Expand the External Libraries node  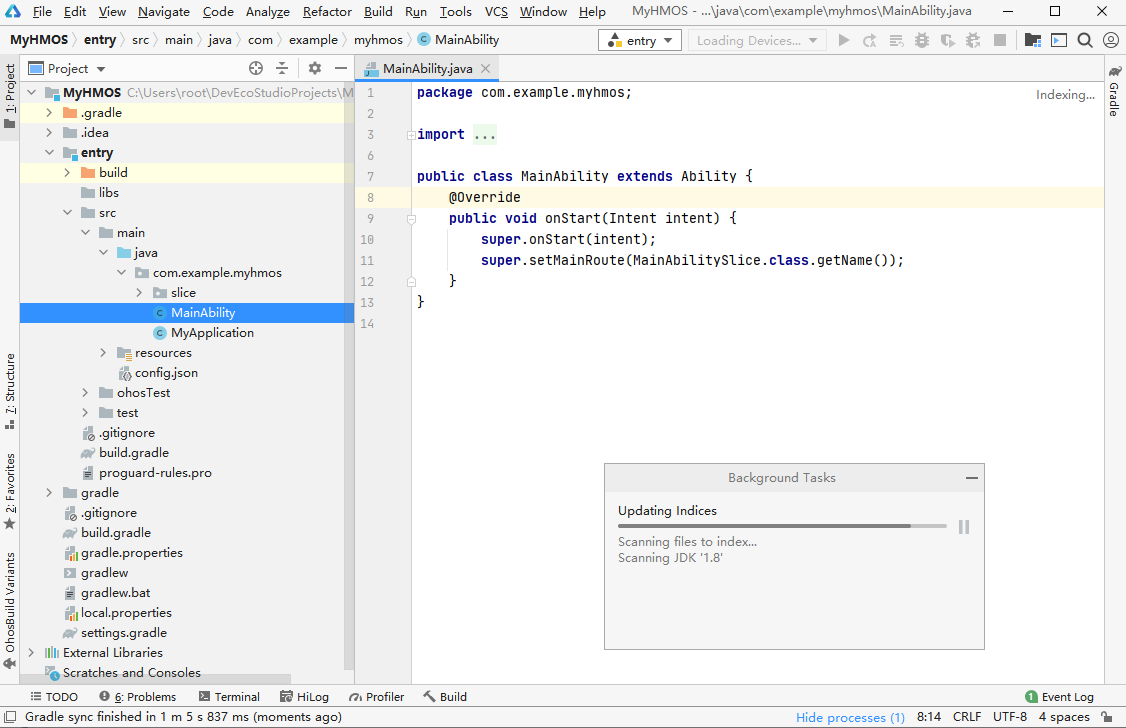tap(31, 653)
